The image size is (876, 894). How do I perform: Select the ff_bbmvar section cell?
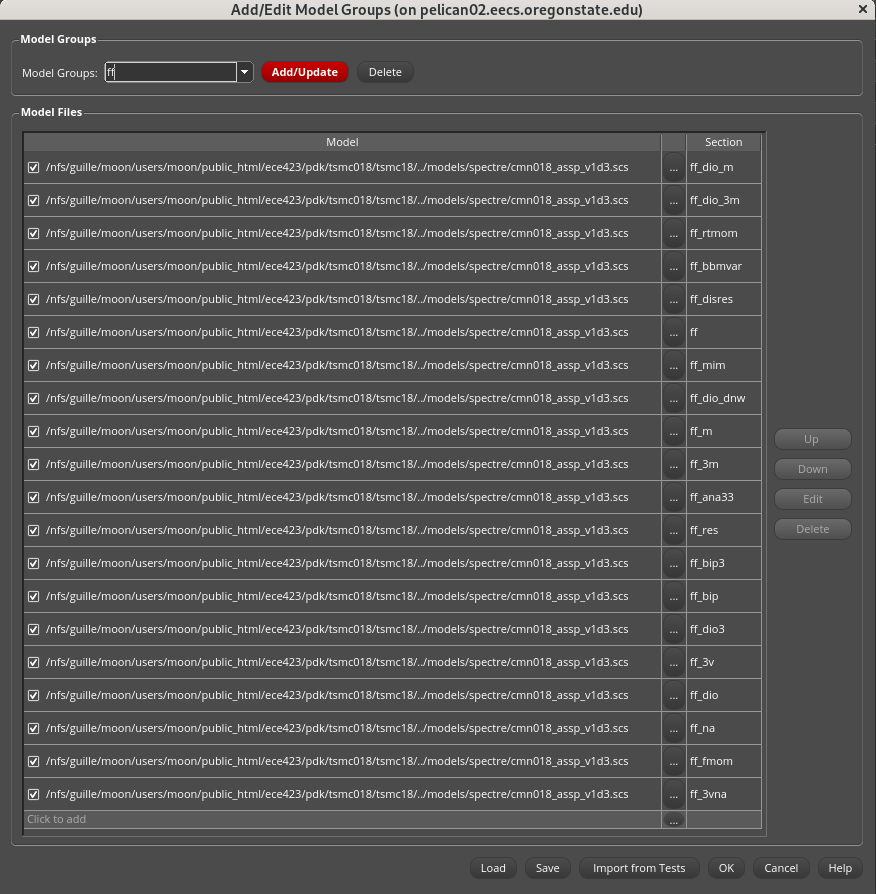tap(723, 267)
